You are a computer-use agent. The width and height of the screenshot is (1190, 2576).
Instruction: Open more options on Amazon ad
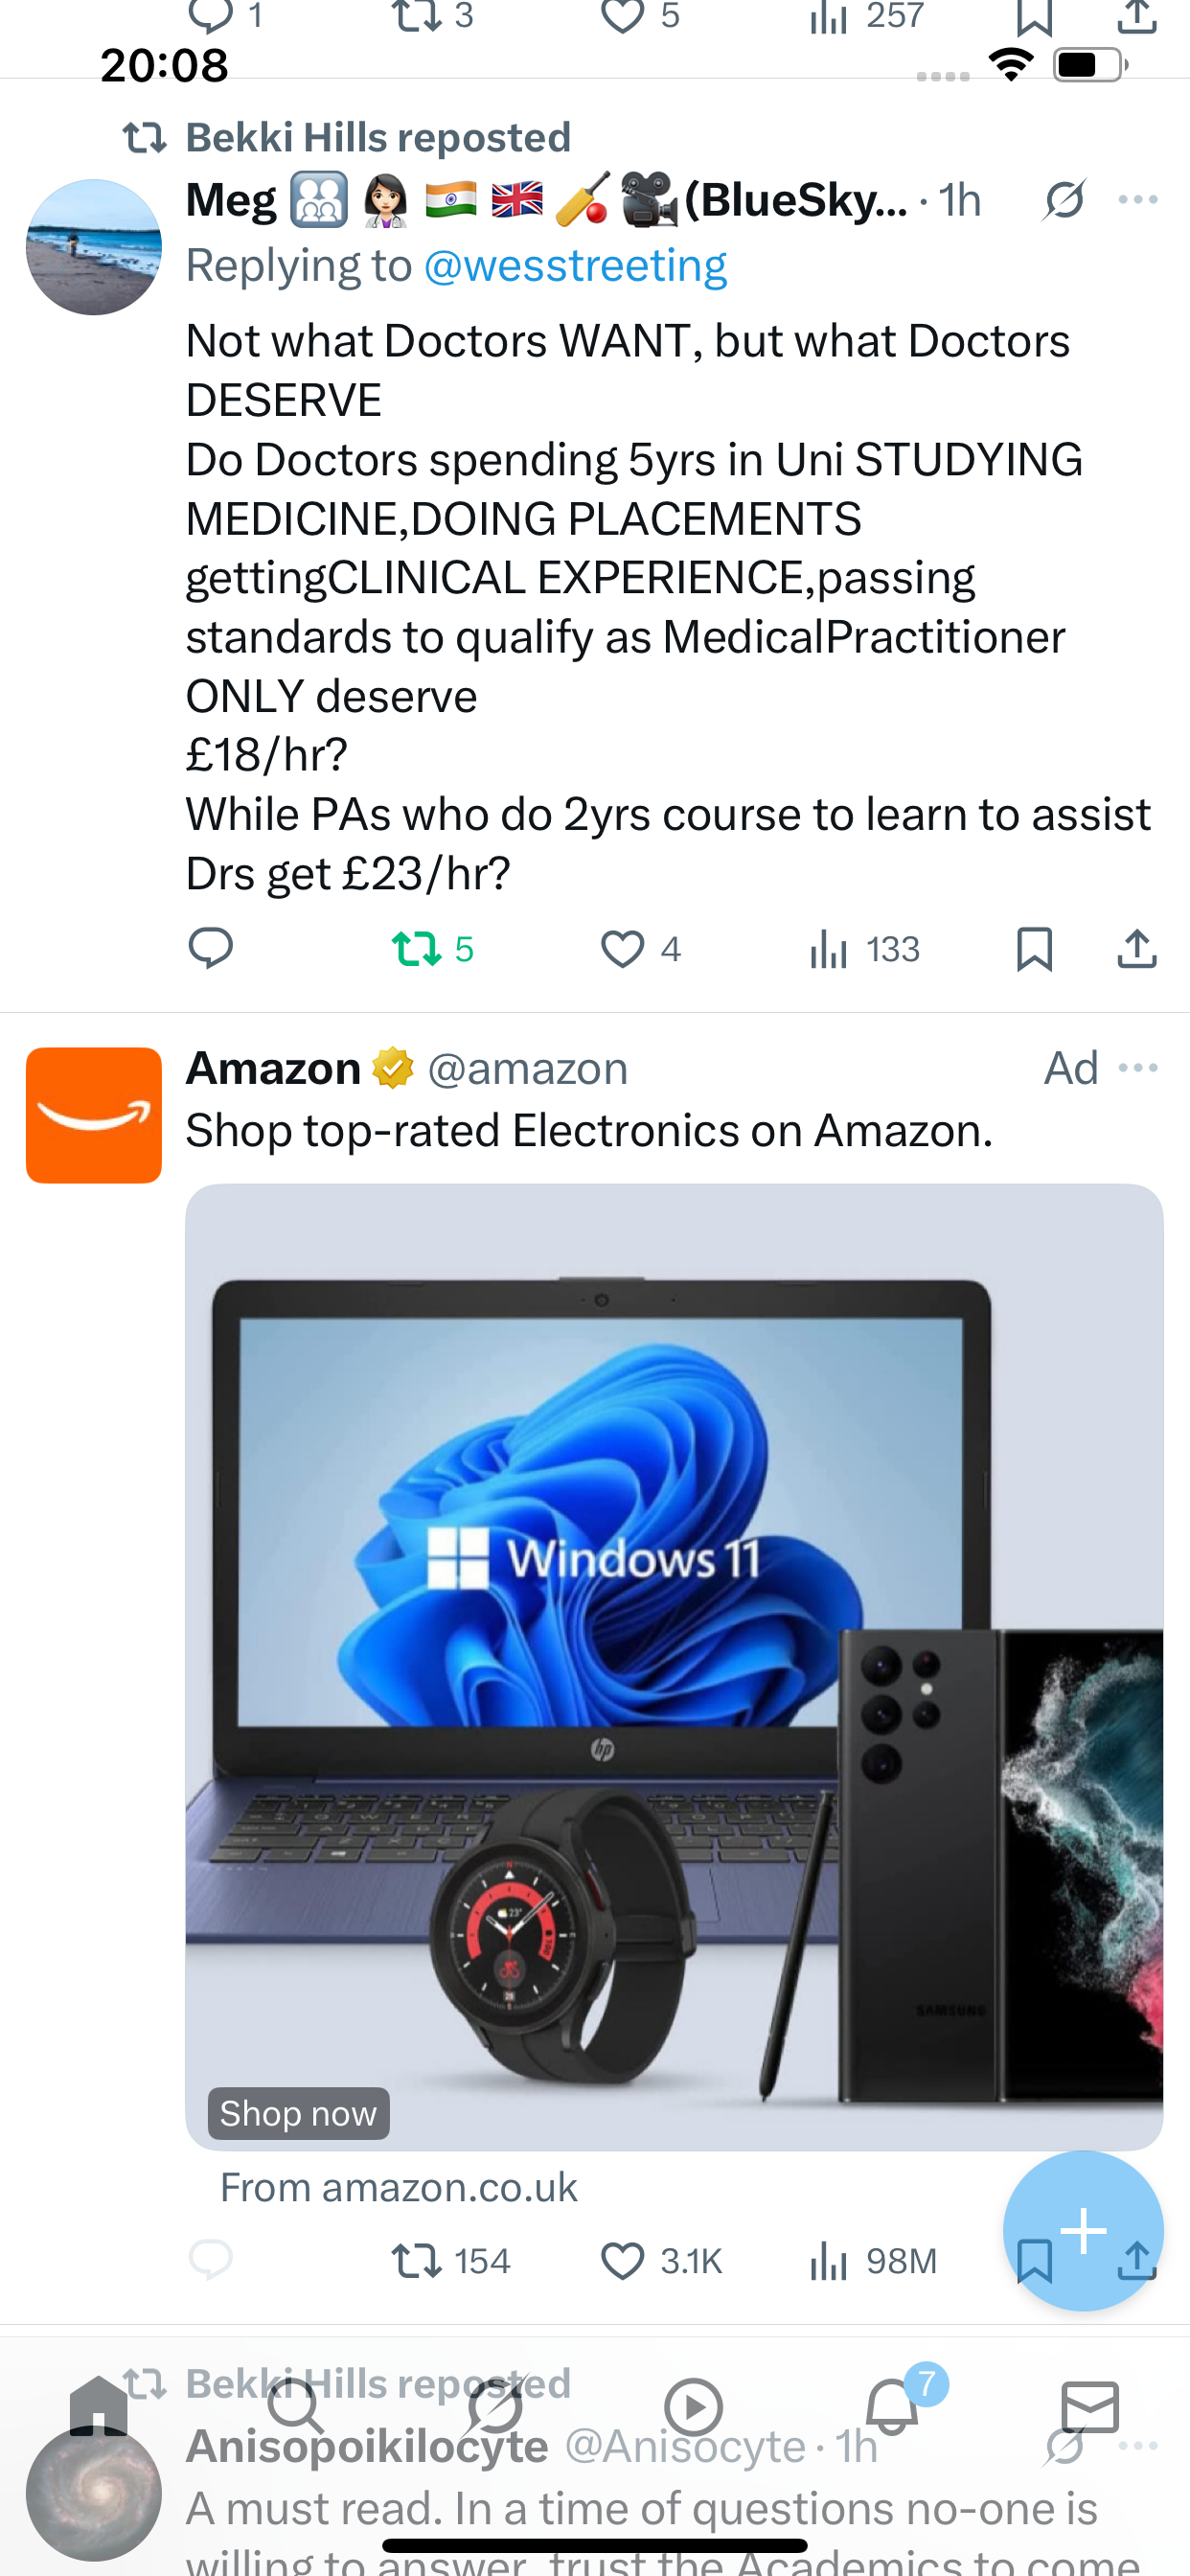tap(1138, 1068)
